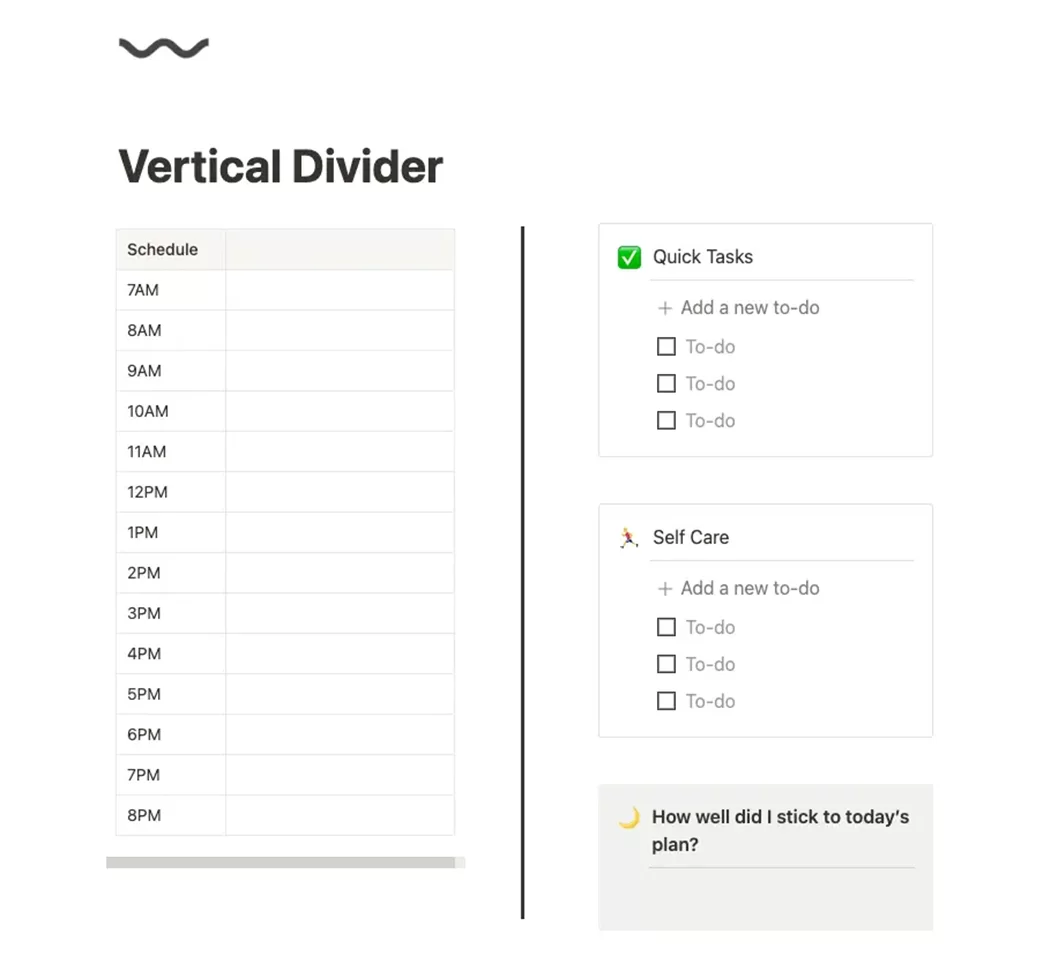1043x978 pixels.
Task: Click the empty cell next to 9AM
Action: click(340, 371)
